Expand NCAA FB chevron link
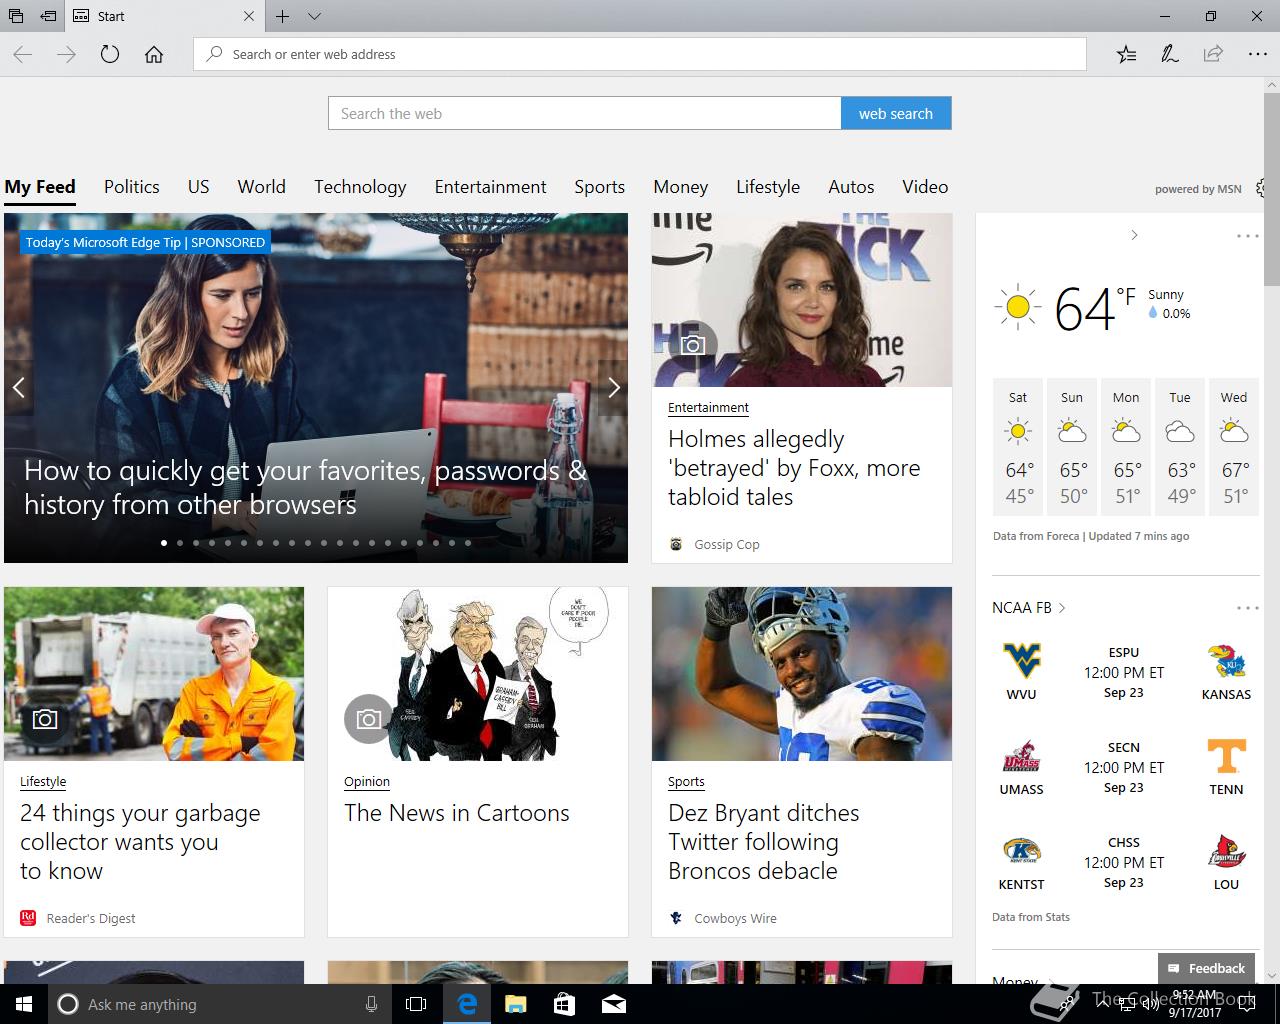This screenshot has width=1280, height=1024. click(1062, 608)
